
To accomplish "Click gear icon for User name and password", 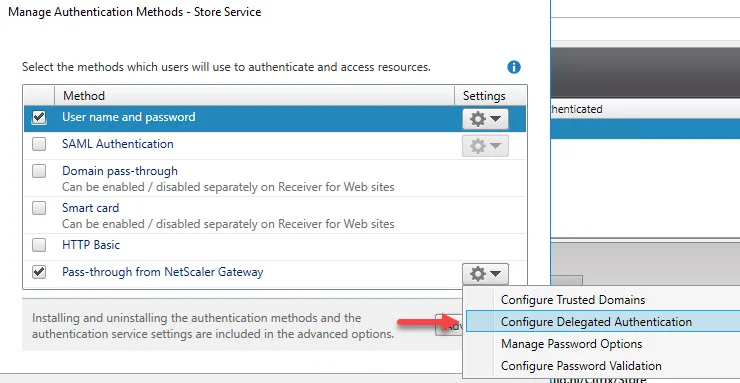I will [478, 119].
